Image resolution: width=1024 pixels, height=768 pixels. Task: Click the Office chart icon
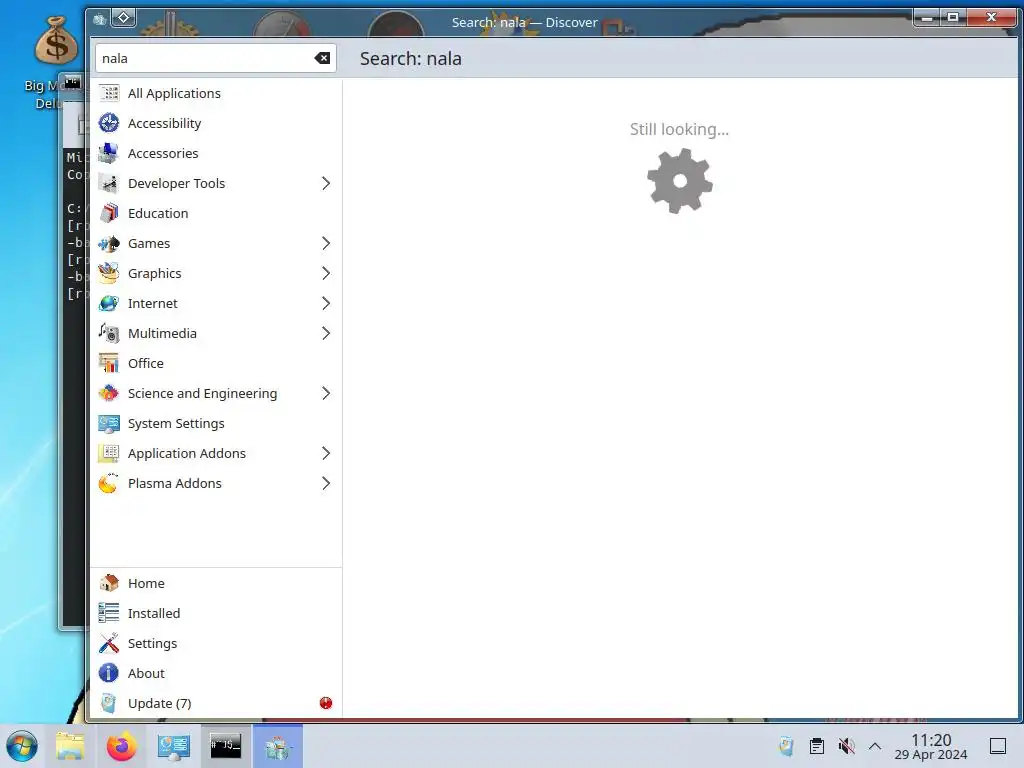click(108, 364)
